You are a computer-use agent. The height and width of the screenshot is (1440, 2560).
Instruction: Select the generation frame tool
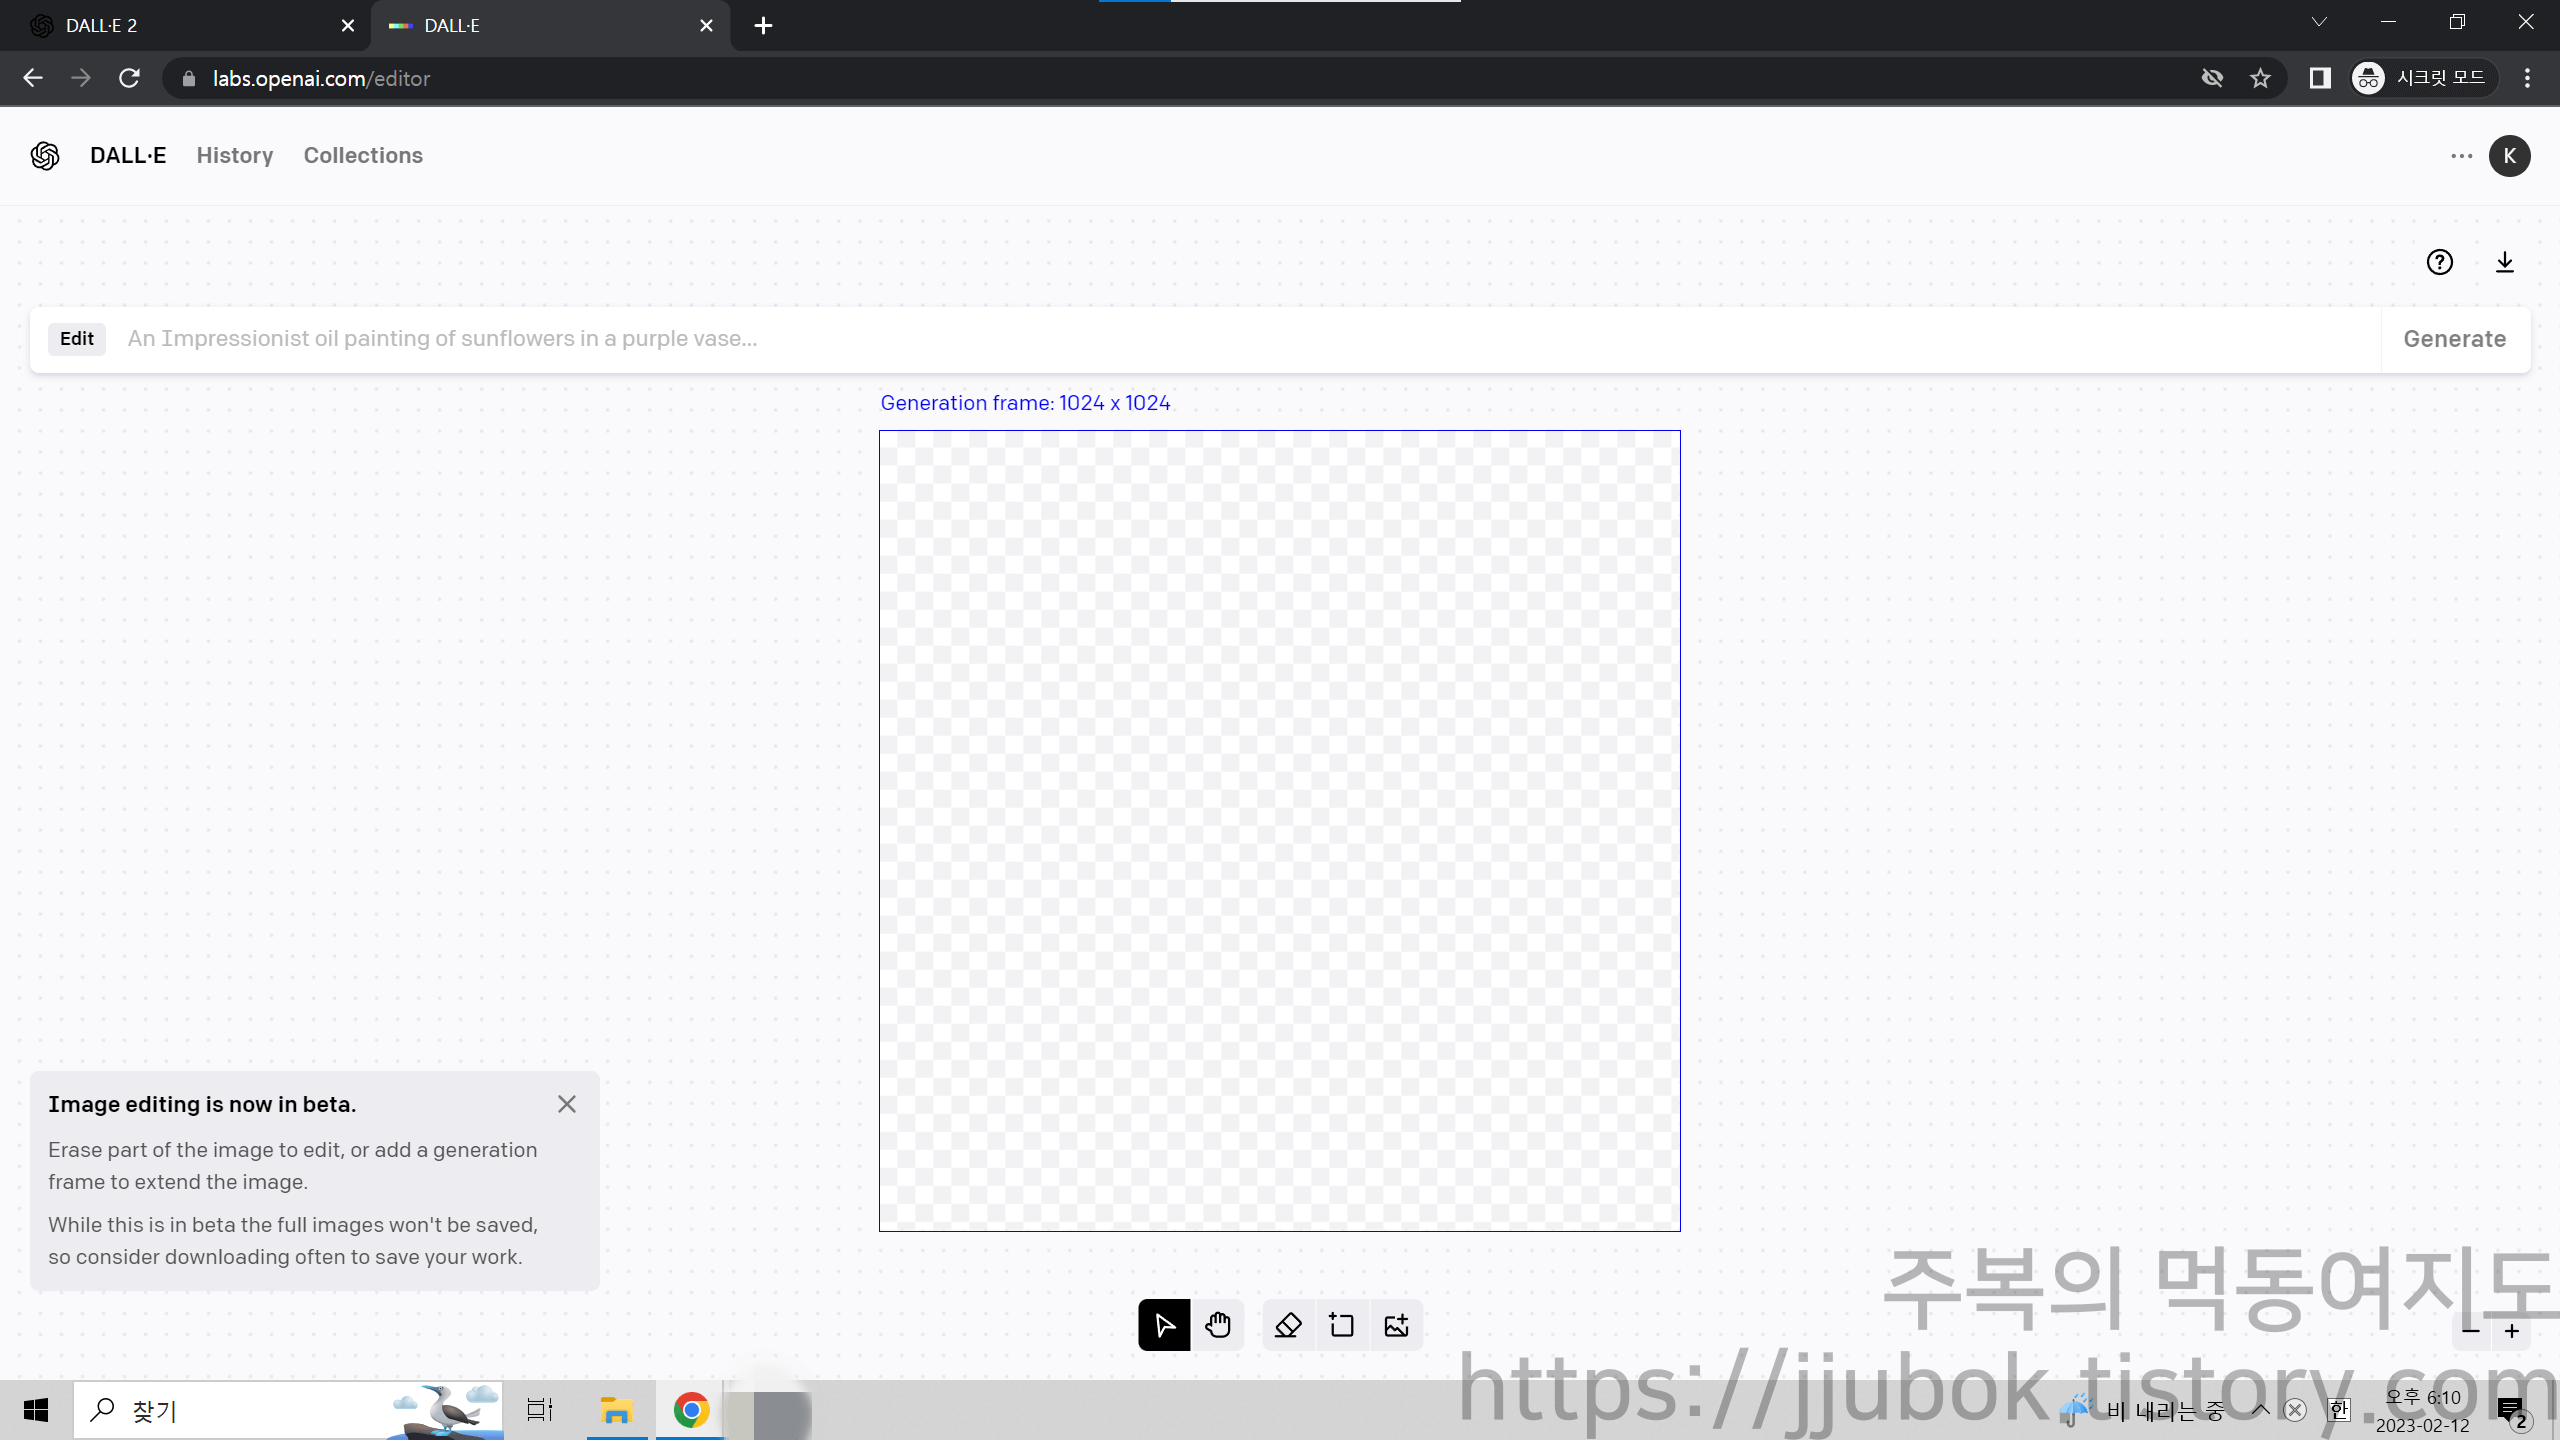(x=1342, y=1326)
